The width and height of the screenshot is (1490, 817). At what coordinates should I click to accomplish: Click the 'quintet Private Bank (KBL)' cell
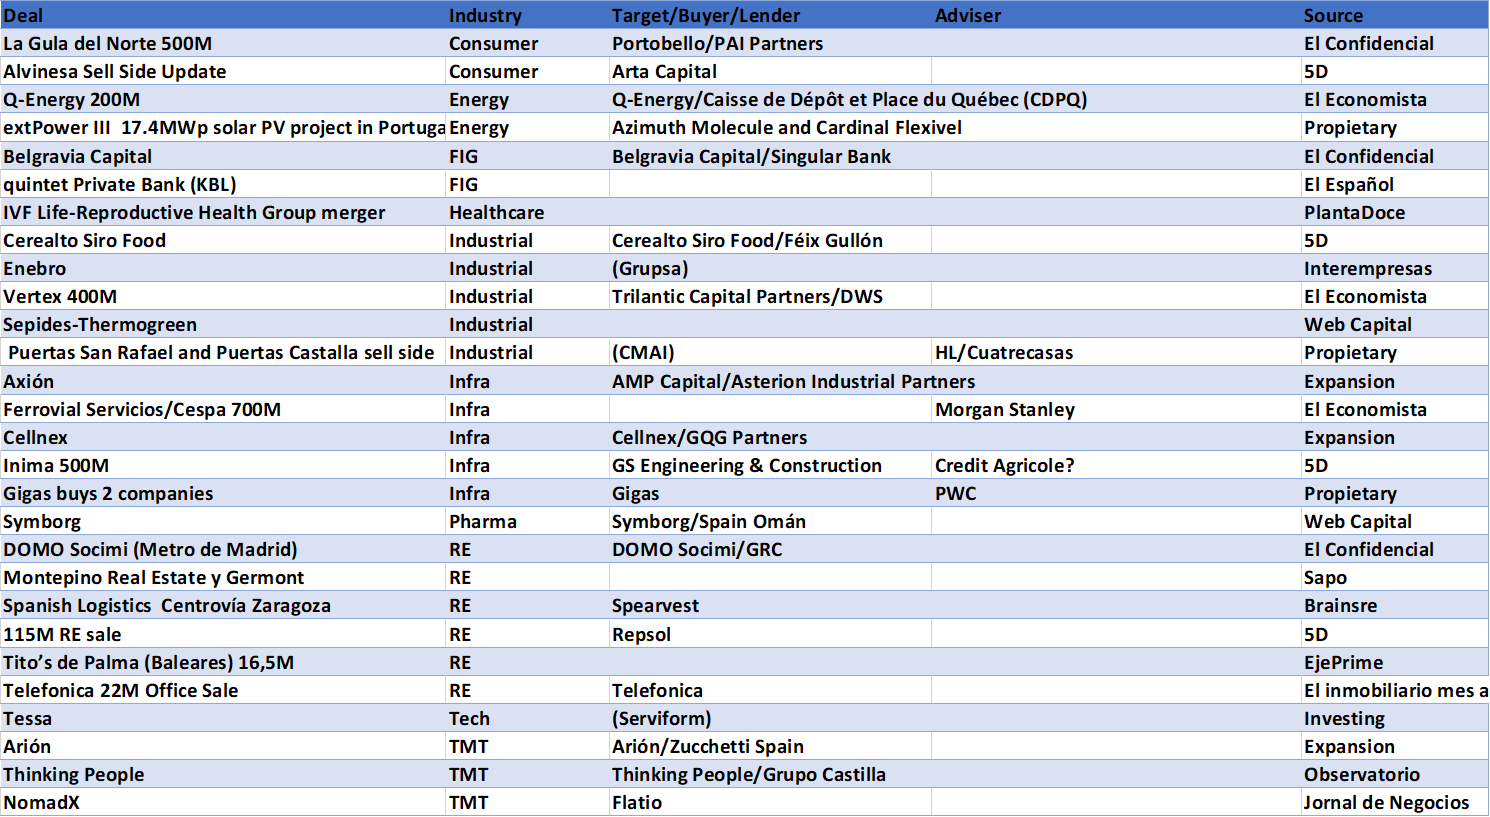pos(223,184)
